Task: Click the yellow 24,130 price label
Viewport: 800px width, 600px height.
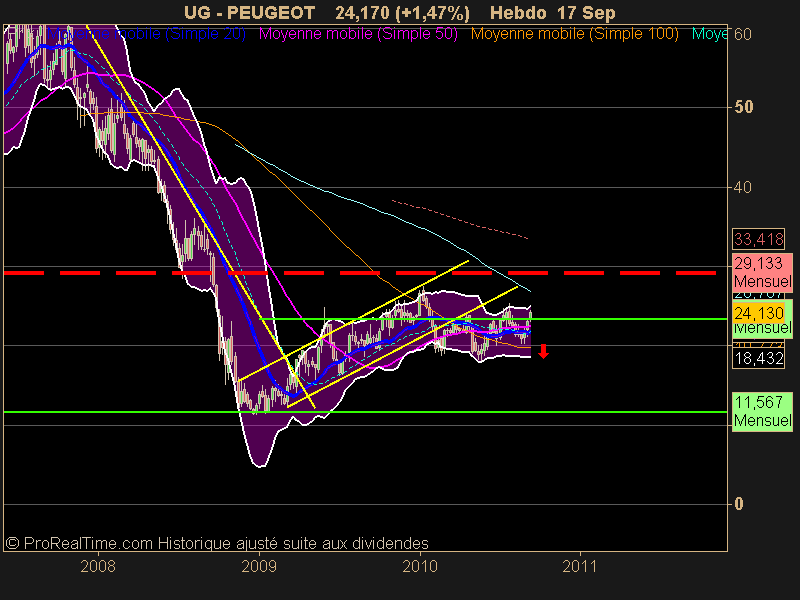Action: click(x=759, y=313)
